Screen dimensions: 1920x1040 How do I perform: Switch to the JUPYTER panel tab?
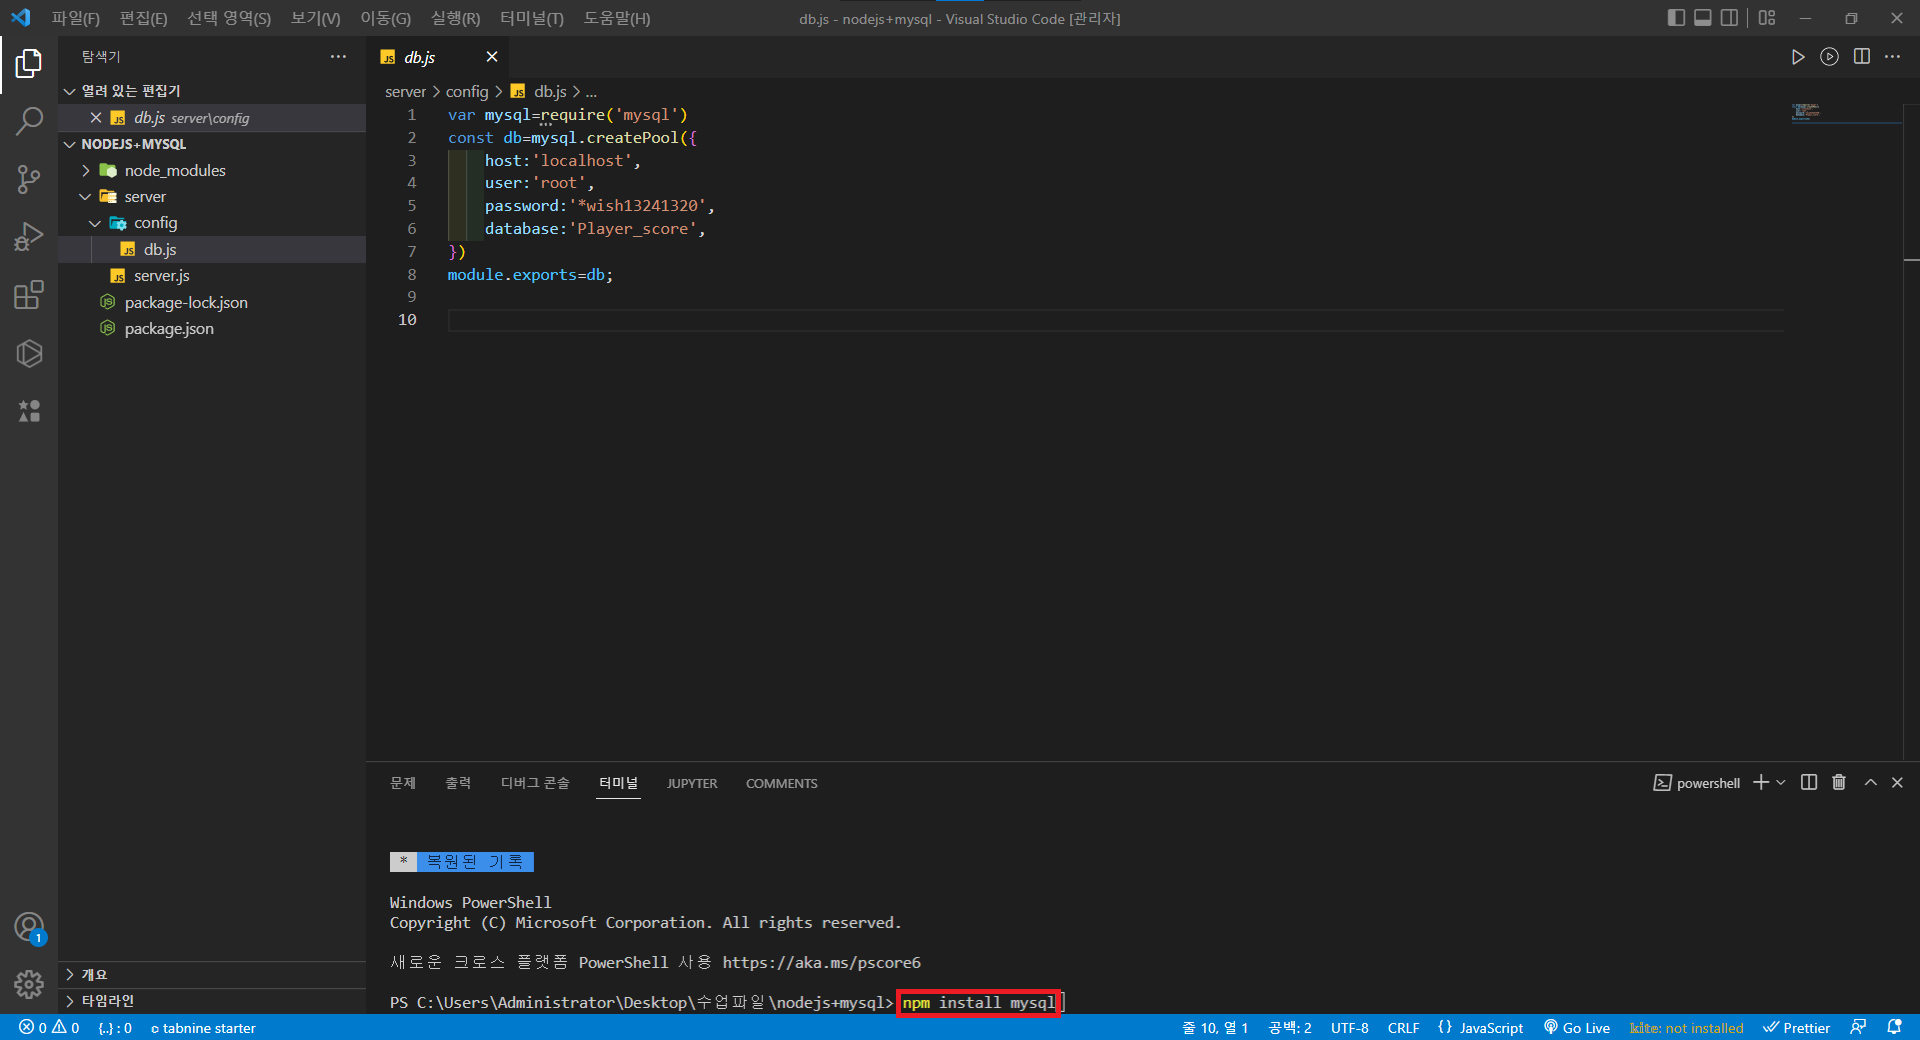coord(692,783)
